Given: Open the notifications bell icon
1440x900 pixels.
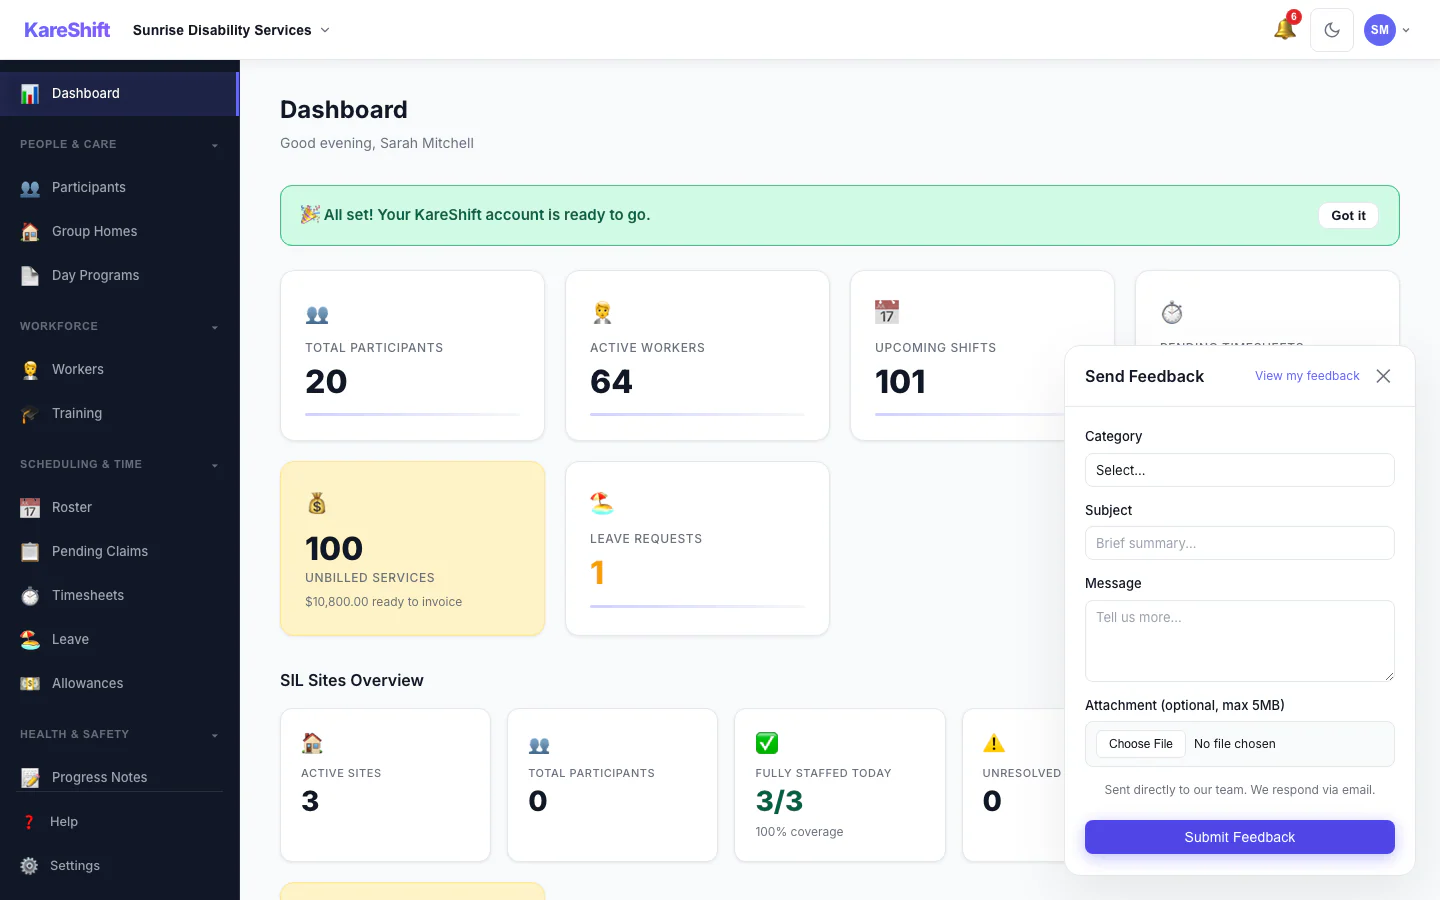Looking at the screenshot, I should point(1285,29).
